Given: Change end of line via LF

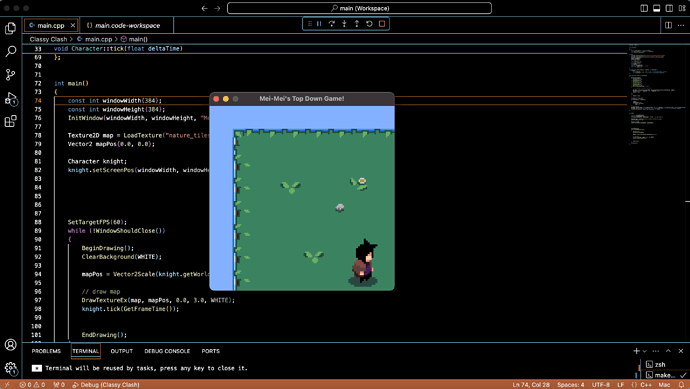Looking at the screenshot, I should pyautogui.click(x=620, y=385).
